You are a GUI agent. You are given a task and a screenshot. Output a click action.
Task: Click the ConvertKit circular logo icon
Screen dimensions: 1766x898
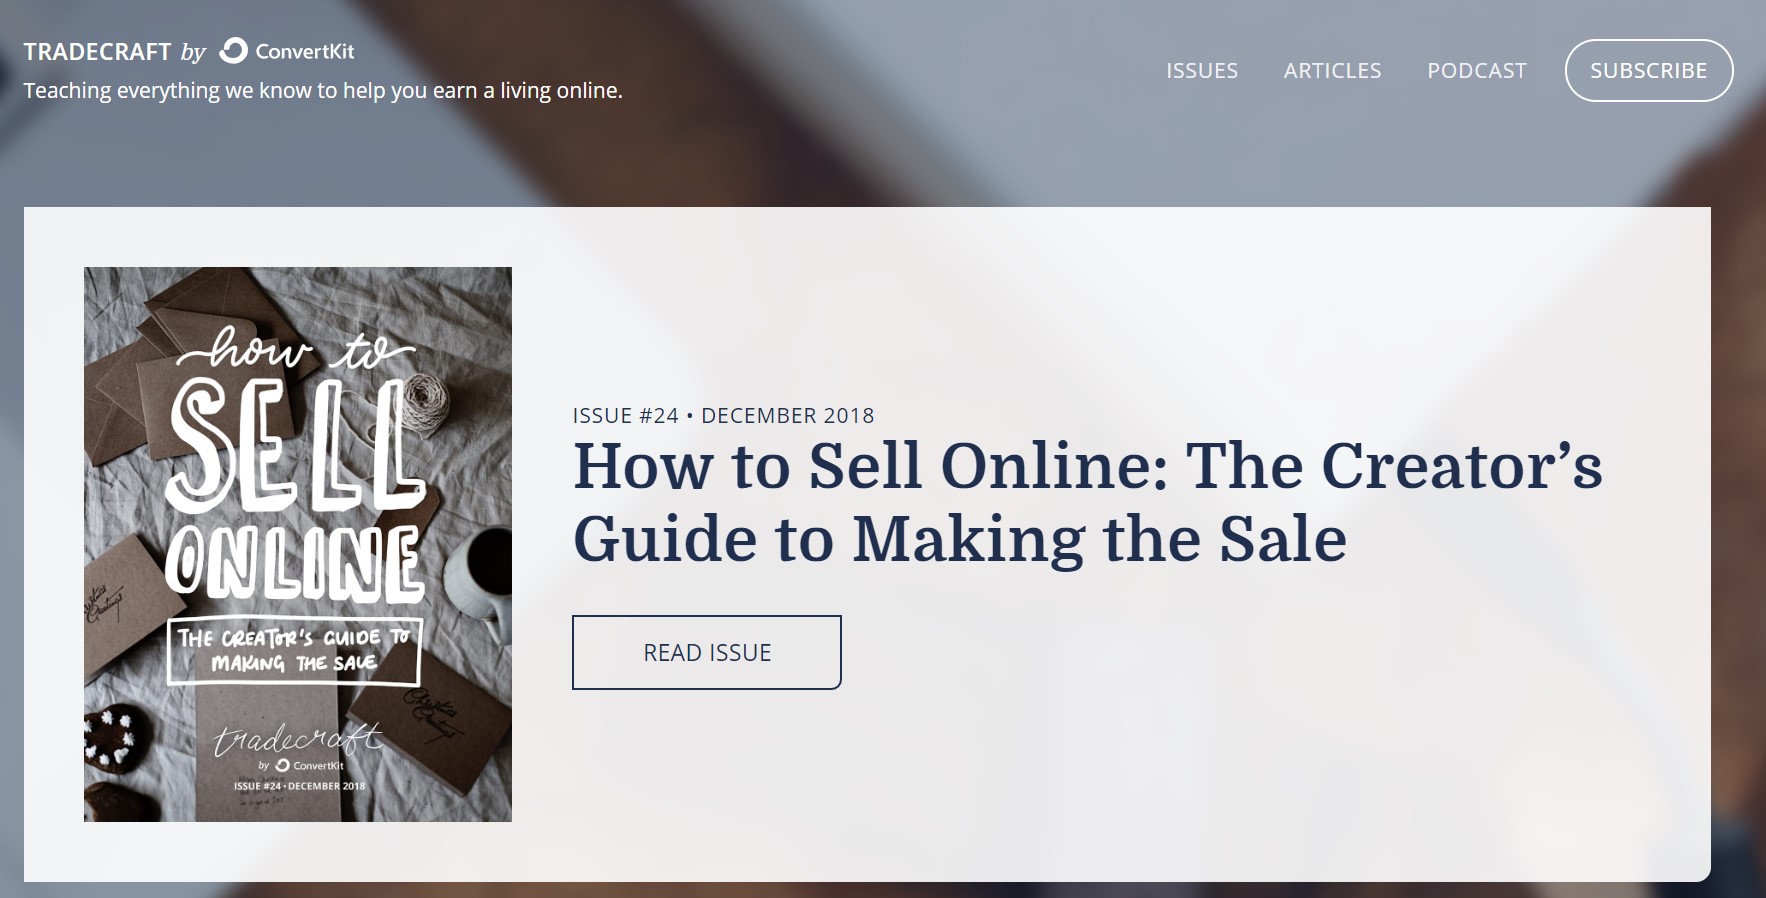(x=233, y=51)
